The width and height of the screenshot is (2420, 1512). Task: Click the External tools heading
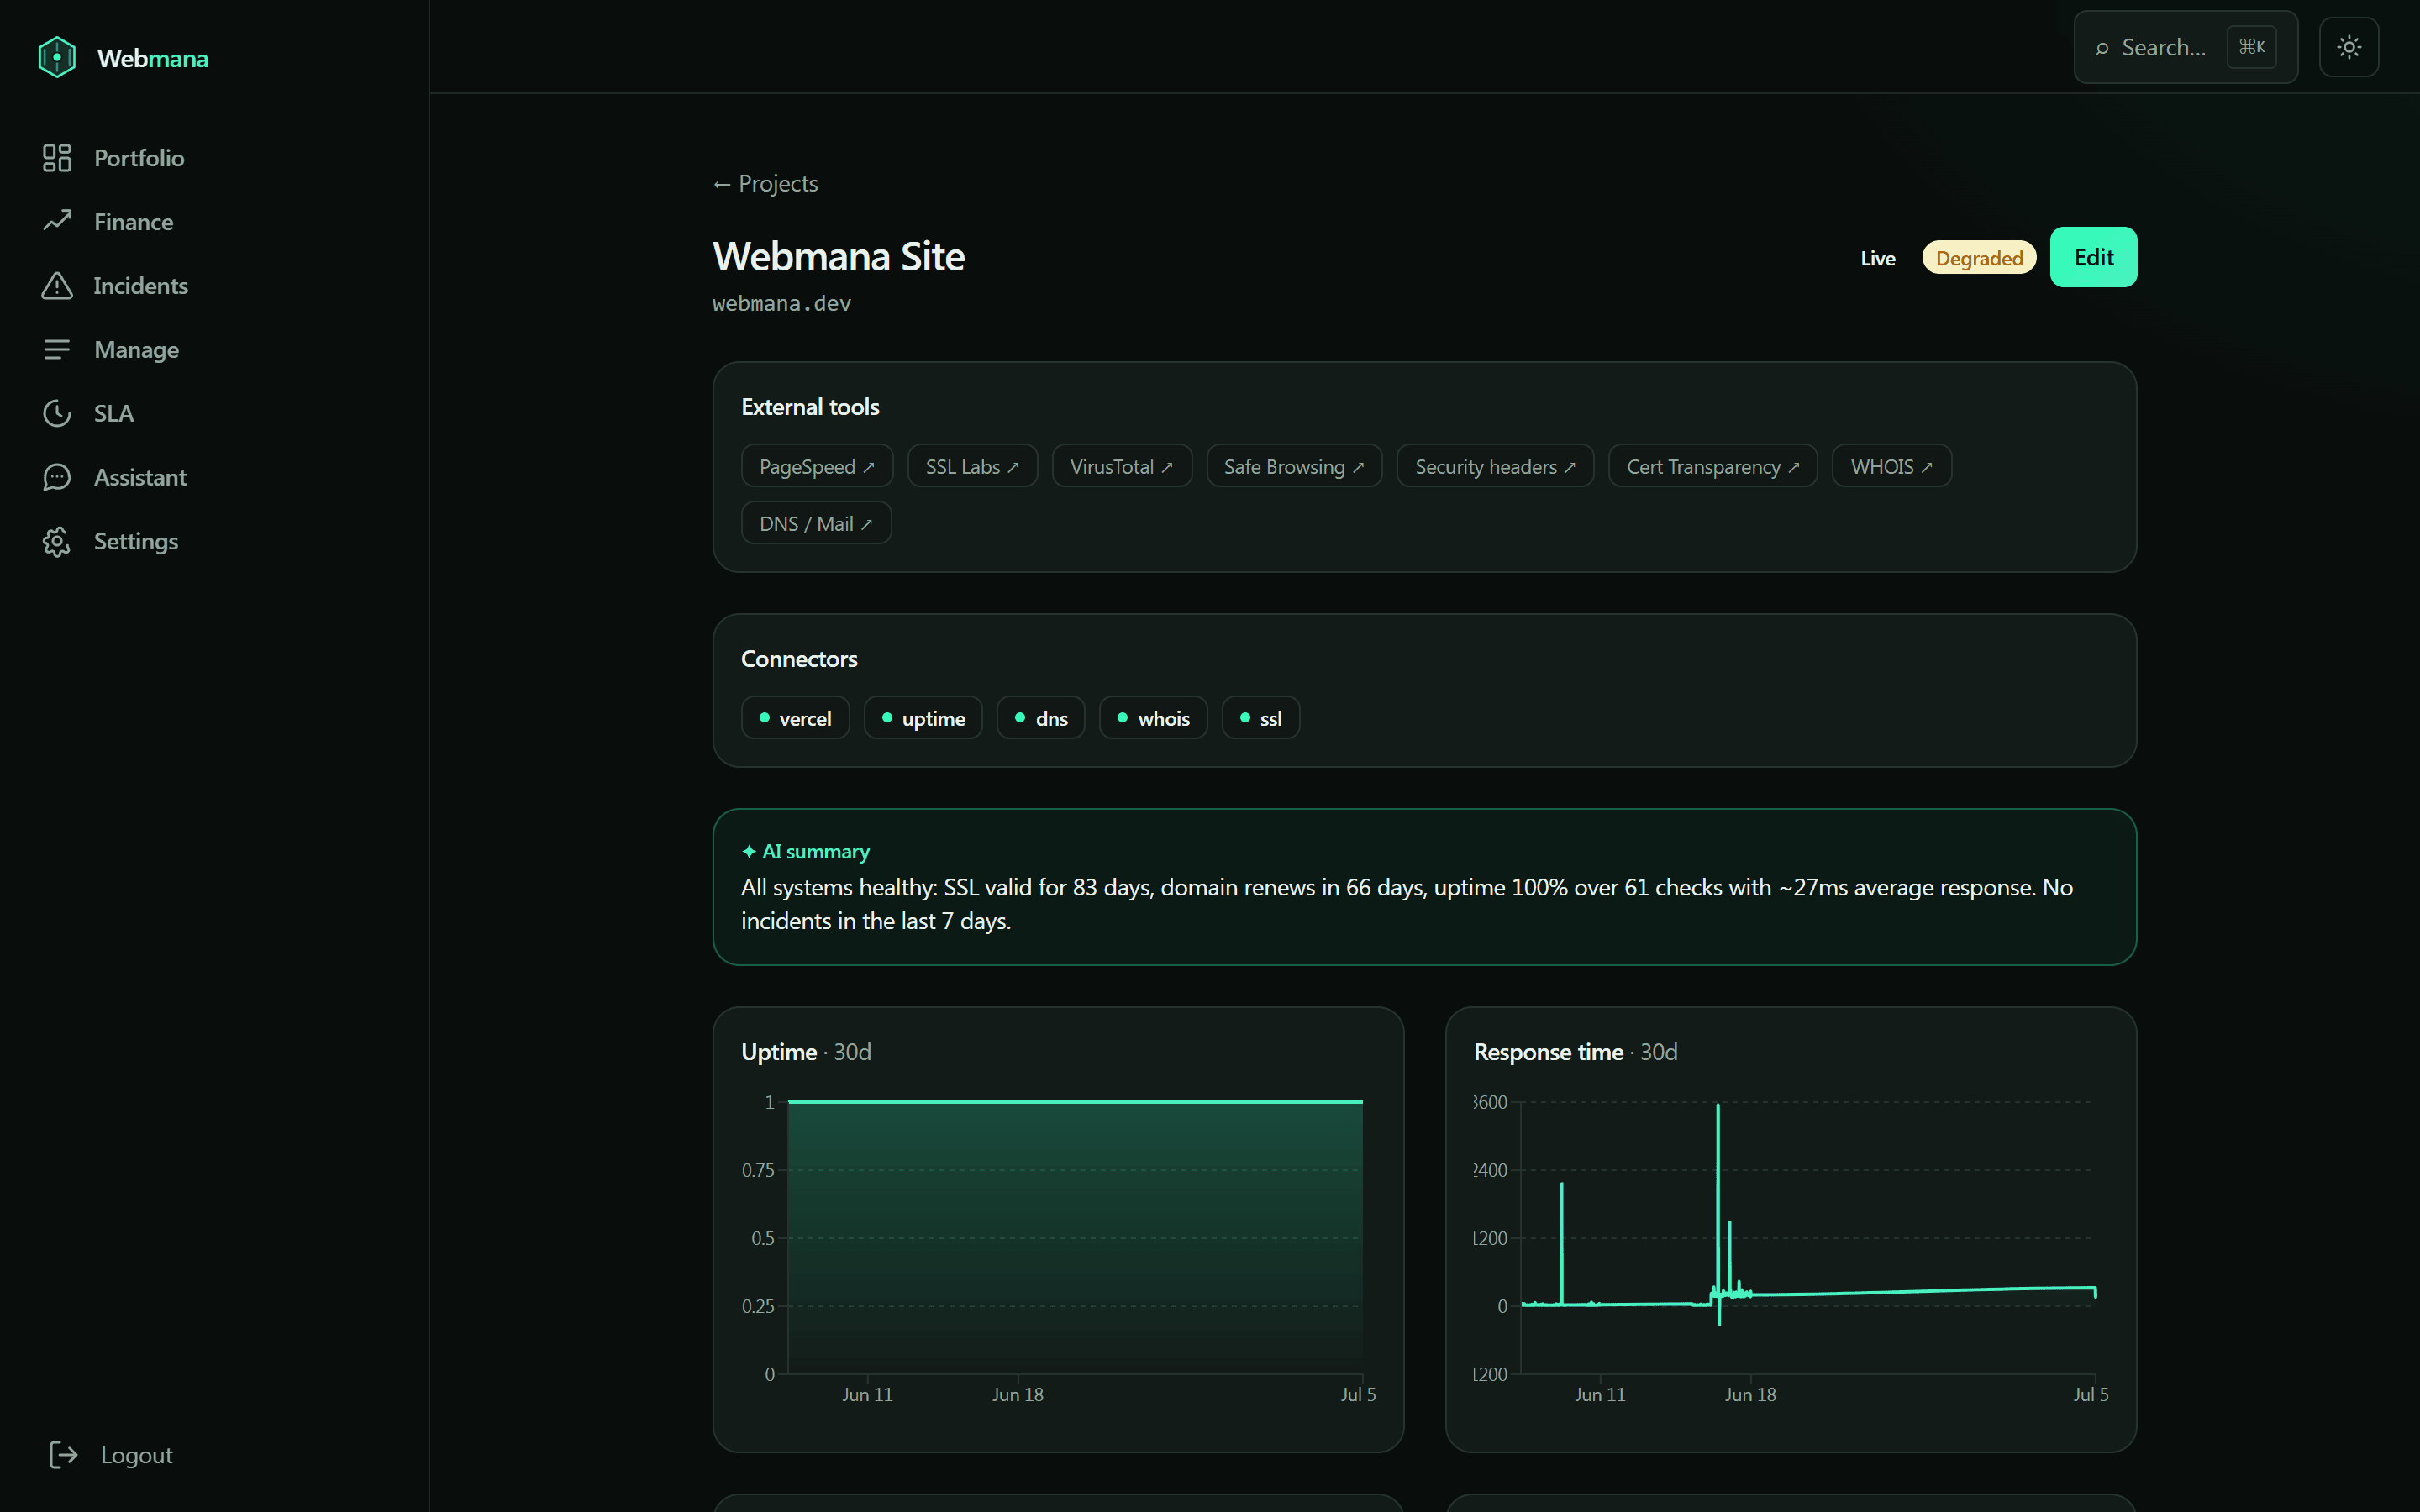point(810,407)
